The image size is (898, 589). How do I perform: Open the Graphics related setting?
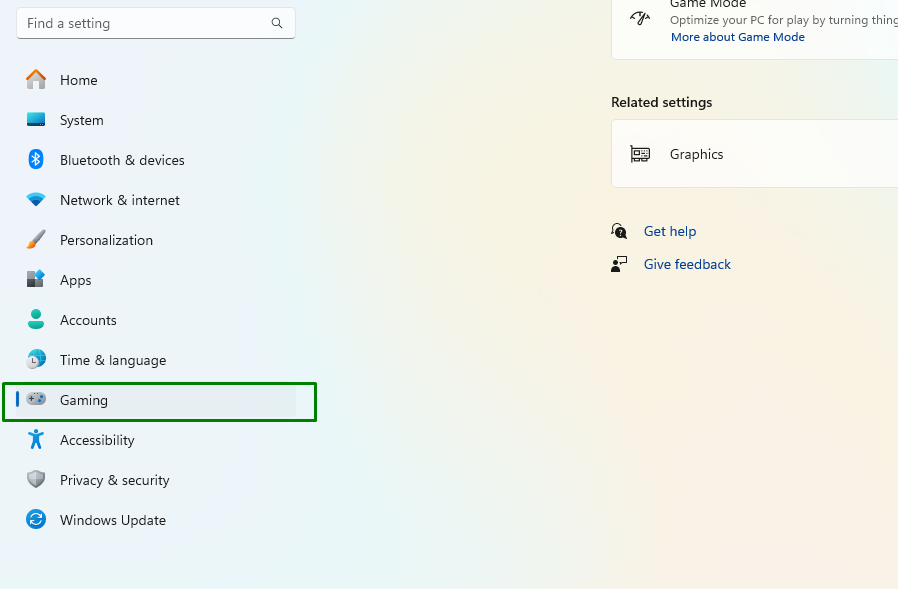[755, 154]
